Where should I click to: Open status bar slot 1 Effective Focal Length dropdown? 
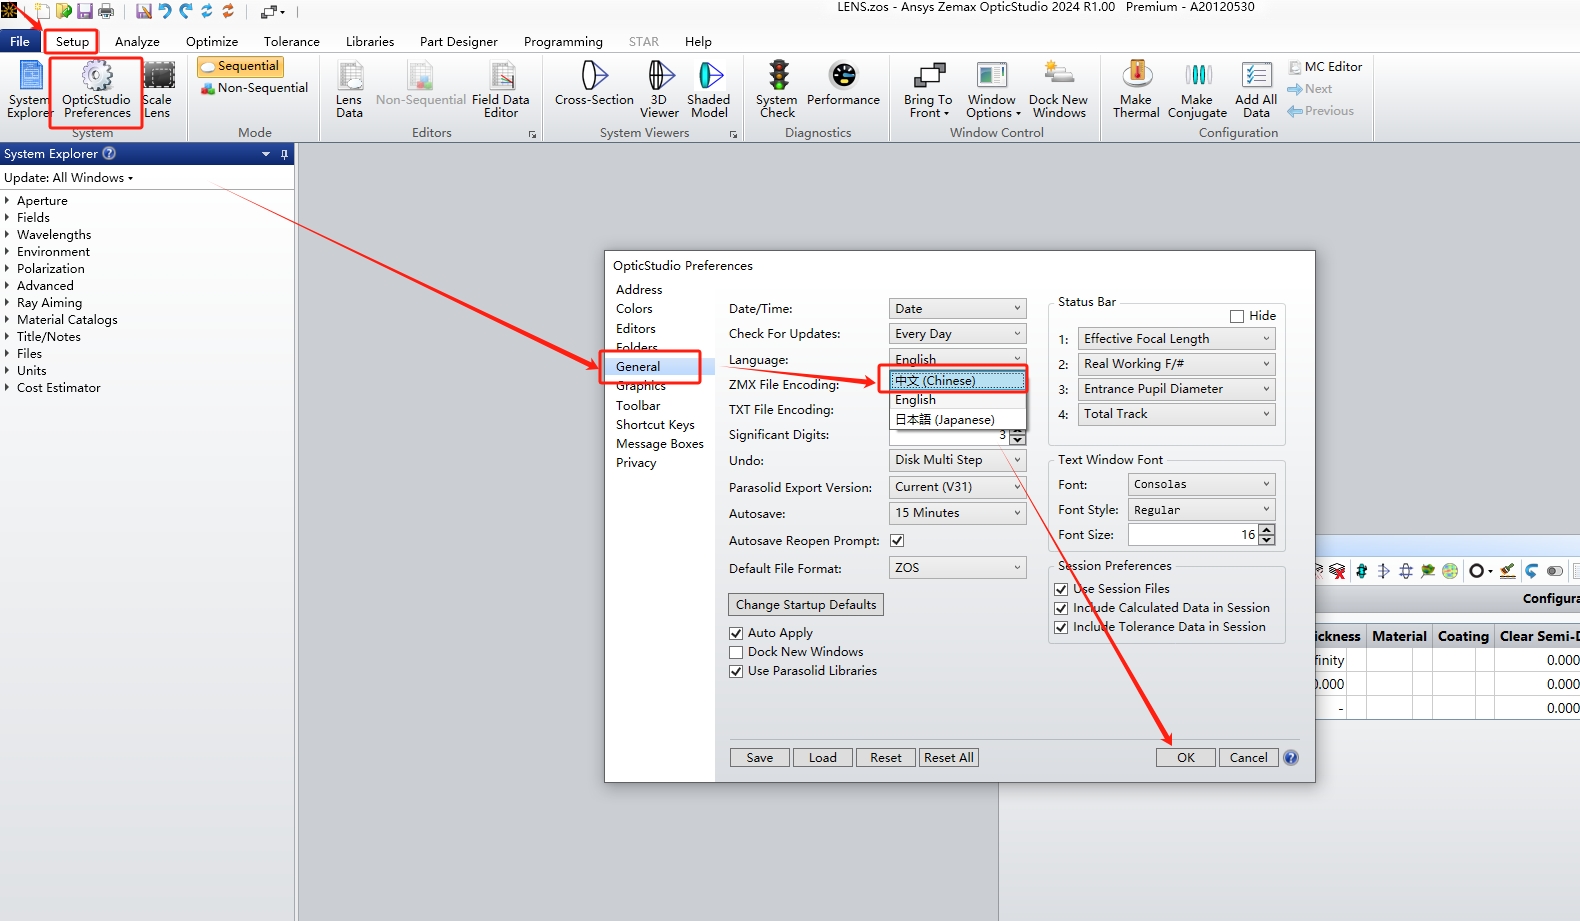1176,339
